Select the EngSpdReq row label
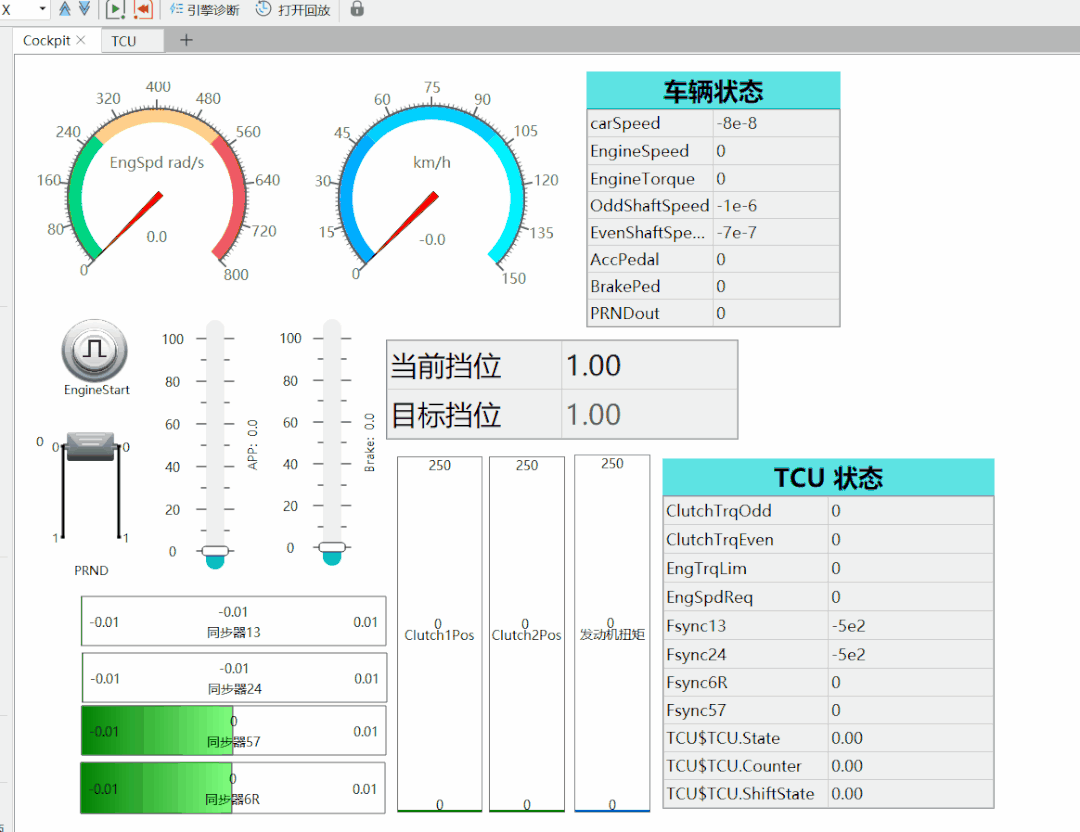This screenshot has width=1080, height=832. pyautogui.click(x=709, y=597)
